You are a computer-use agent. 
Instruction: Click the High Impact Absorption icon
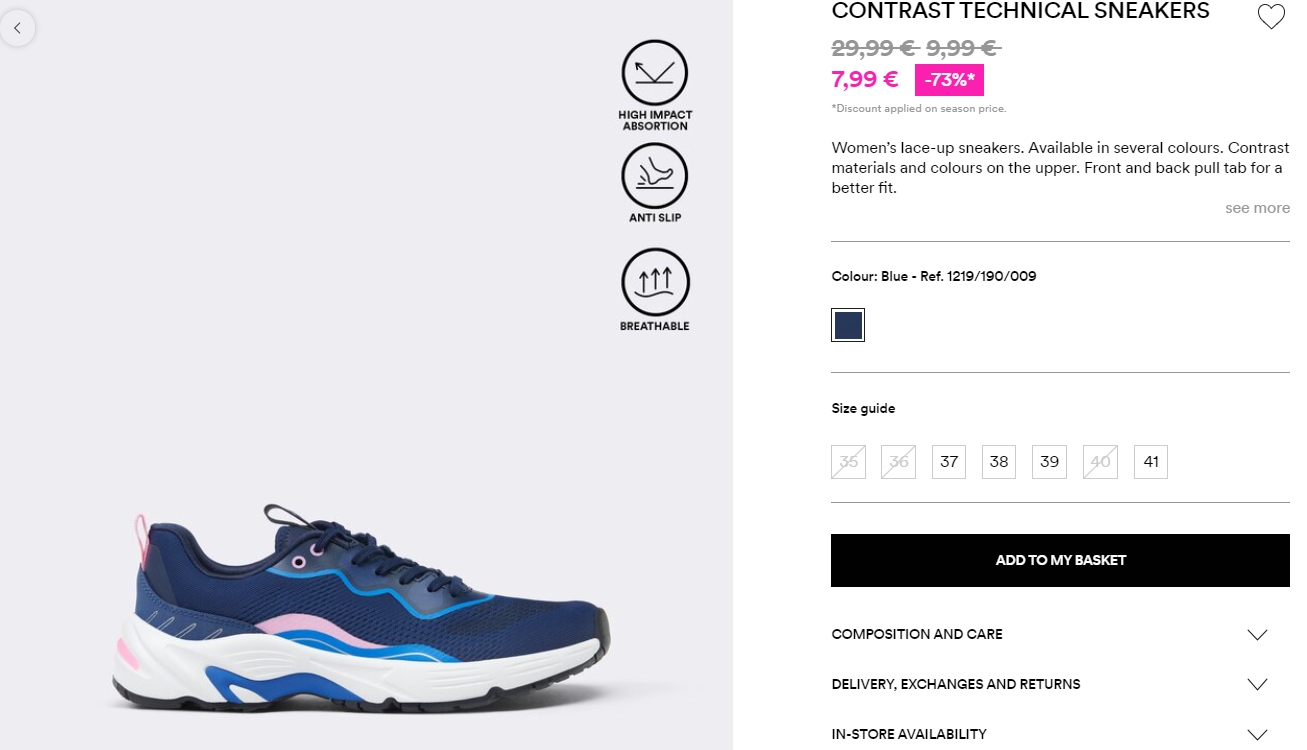(655, 73)
